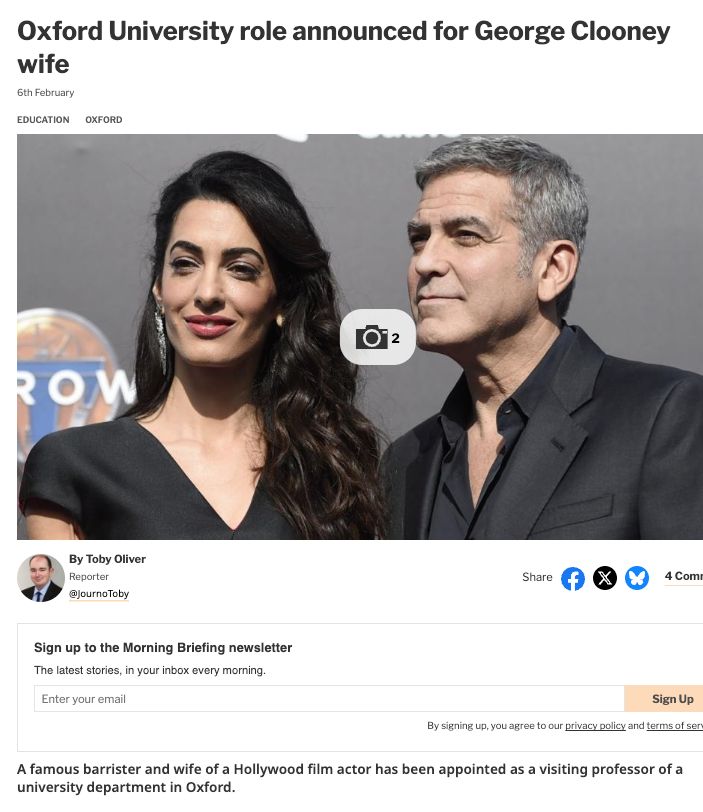Open the privacy policy link
Viewport: 703px width, 812px height.
pyautogui.click(x=595, y=726)
